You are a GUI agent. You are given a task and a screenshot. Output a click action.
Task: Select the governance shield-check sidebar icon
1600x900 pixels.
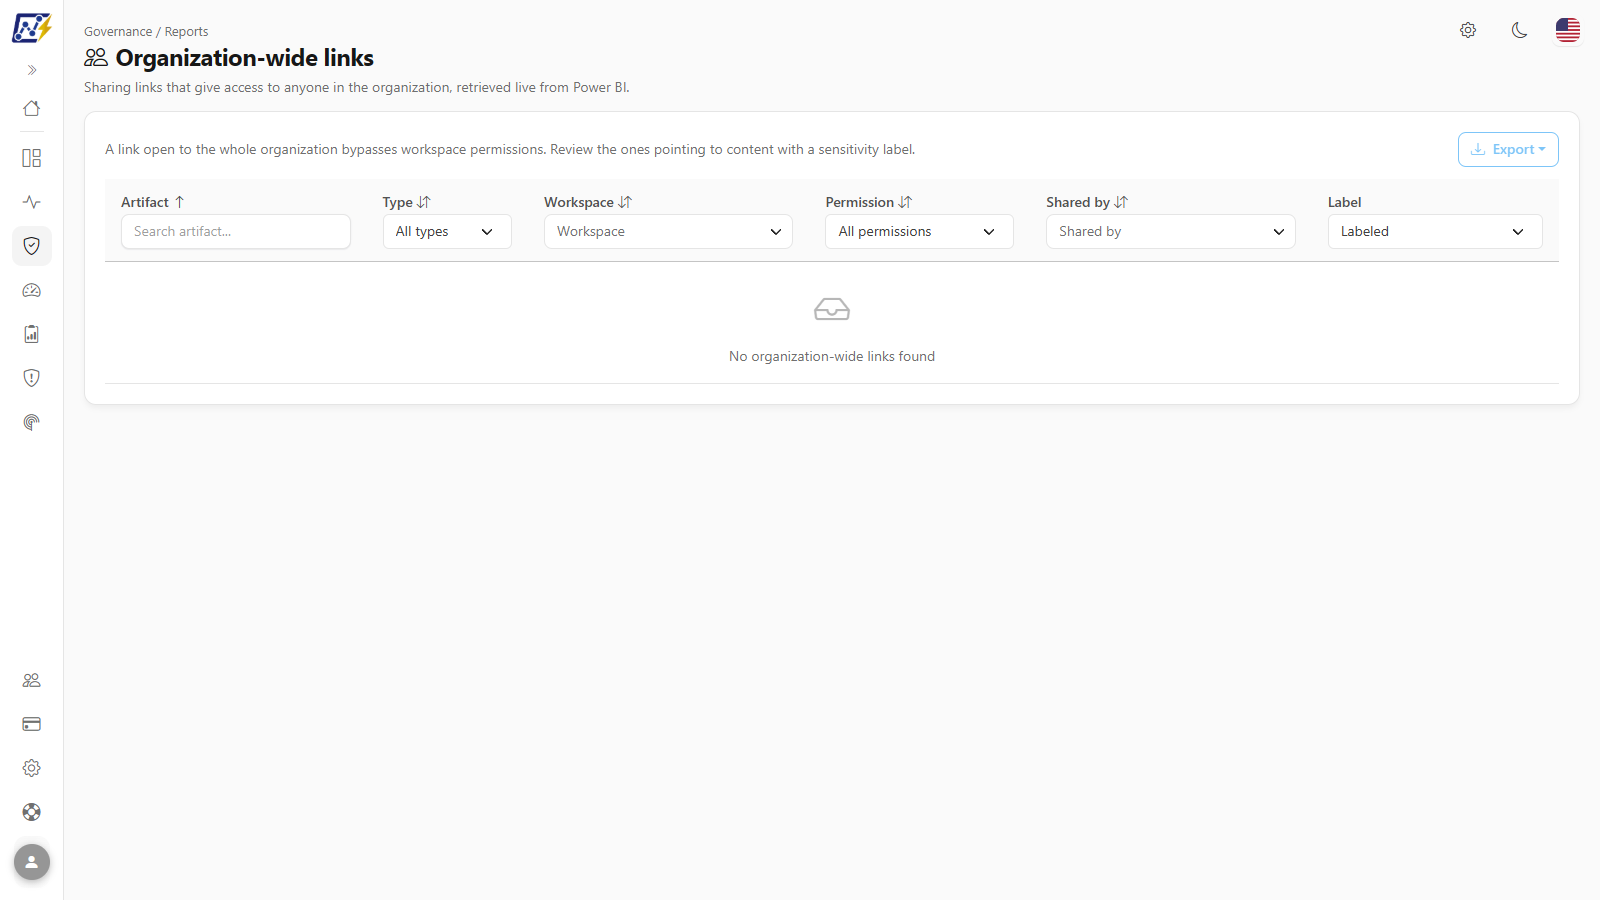click(32, 246)
